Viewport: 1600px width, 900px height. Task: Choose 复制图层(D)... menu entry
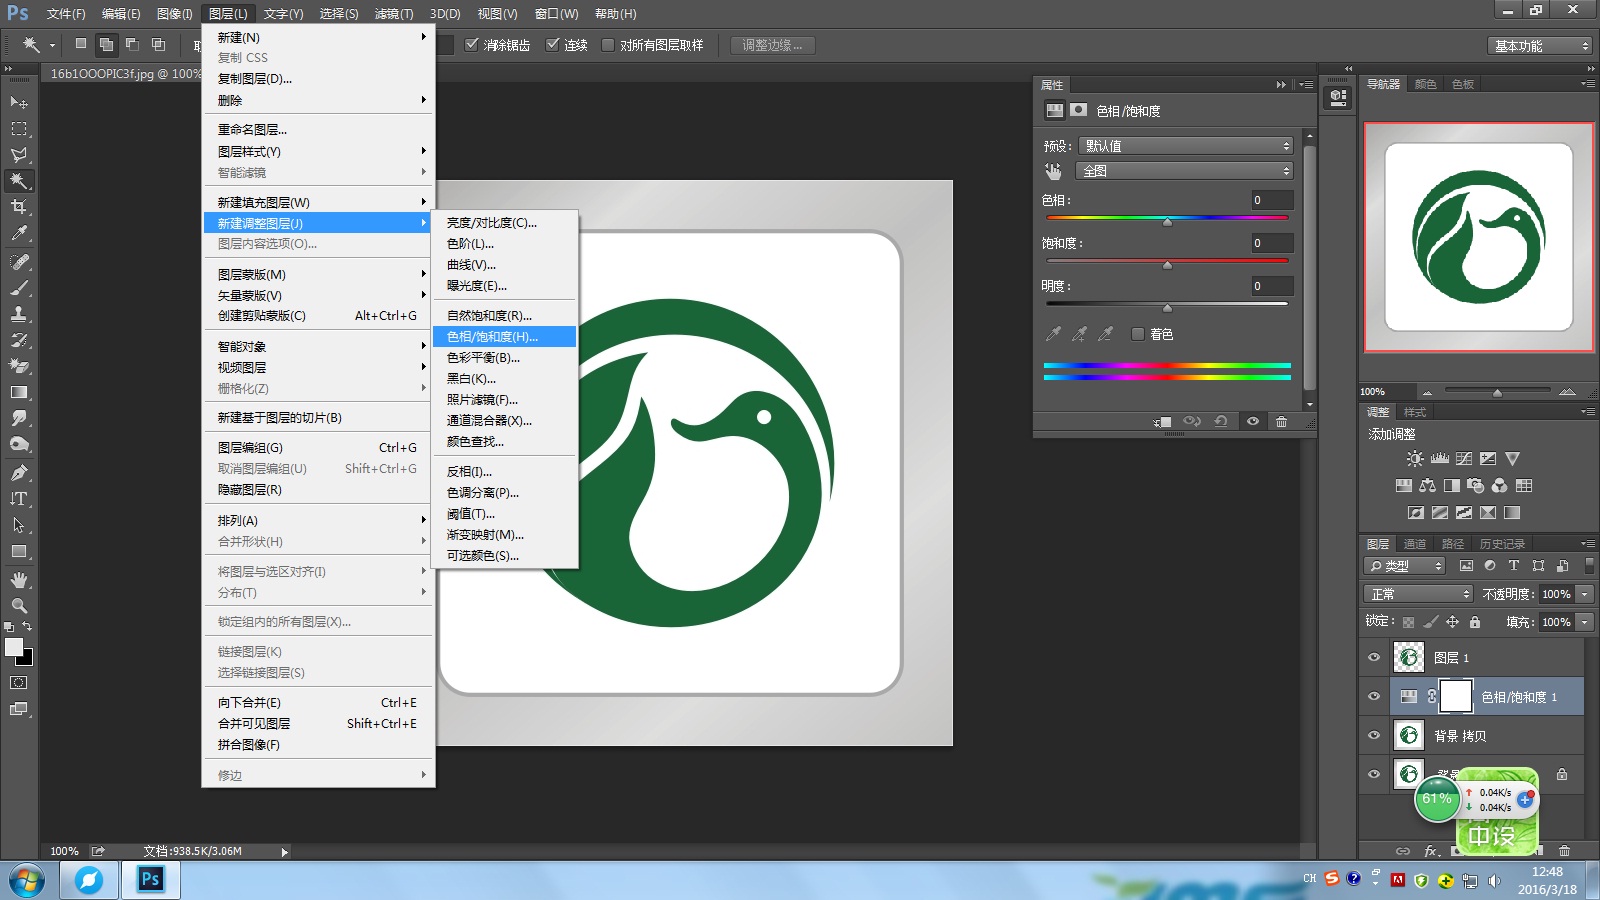coord(318,79)
